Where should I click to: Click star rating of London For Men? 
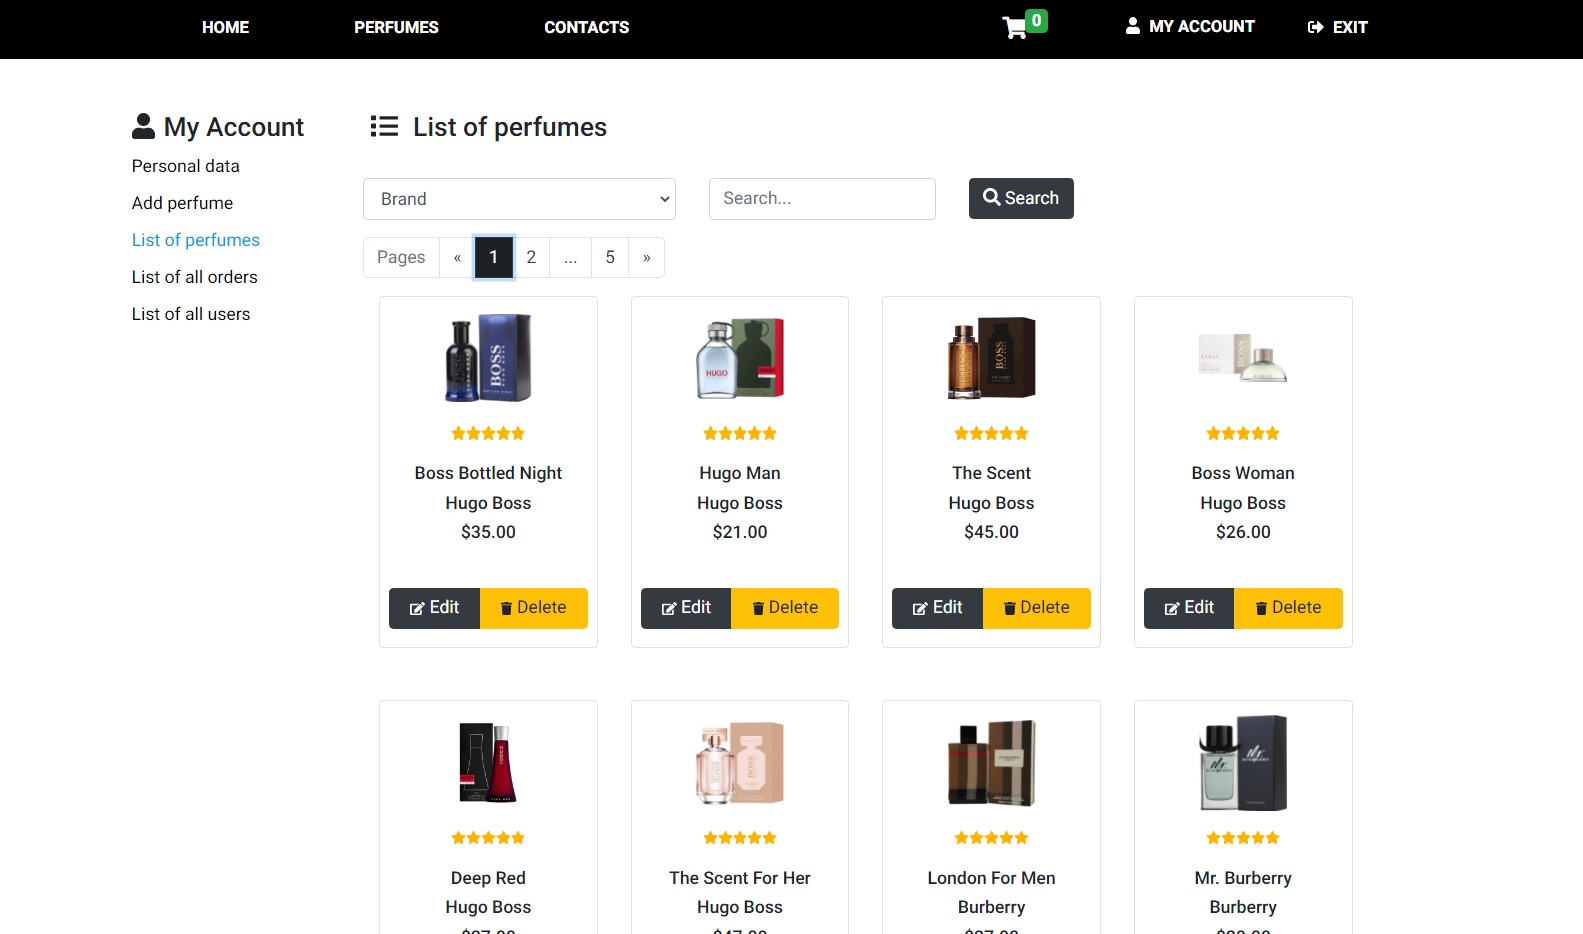pos(991,838)
